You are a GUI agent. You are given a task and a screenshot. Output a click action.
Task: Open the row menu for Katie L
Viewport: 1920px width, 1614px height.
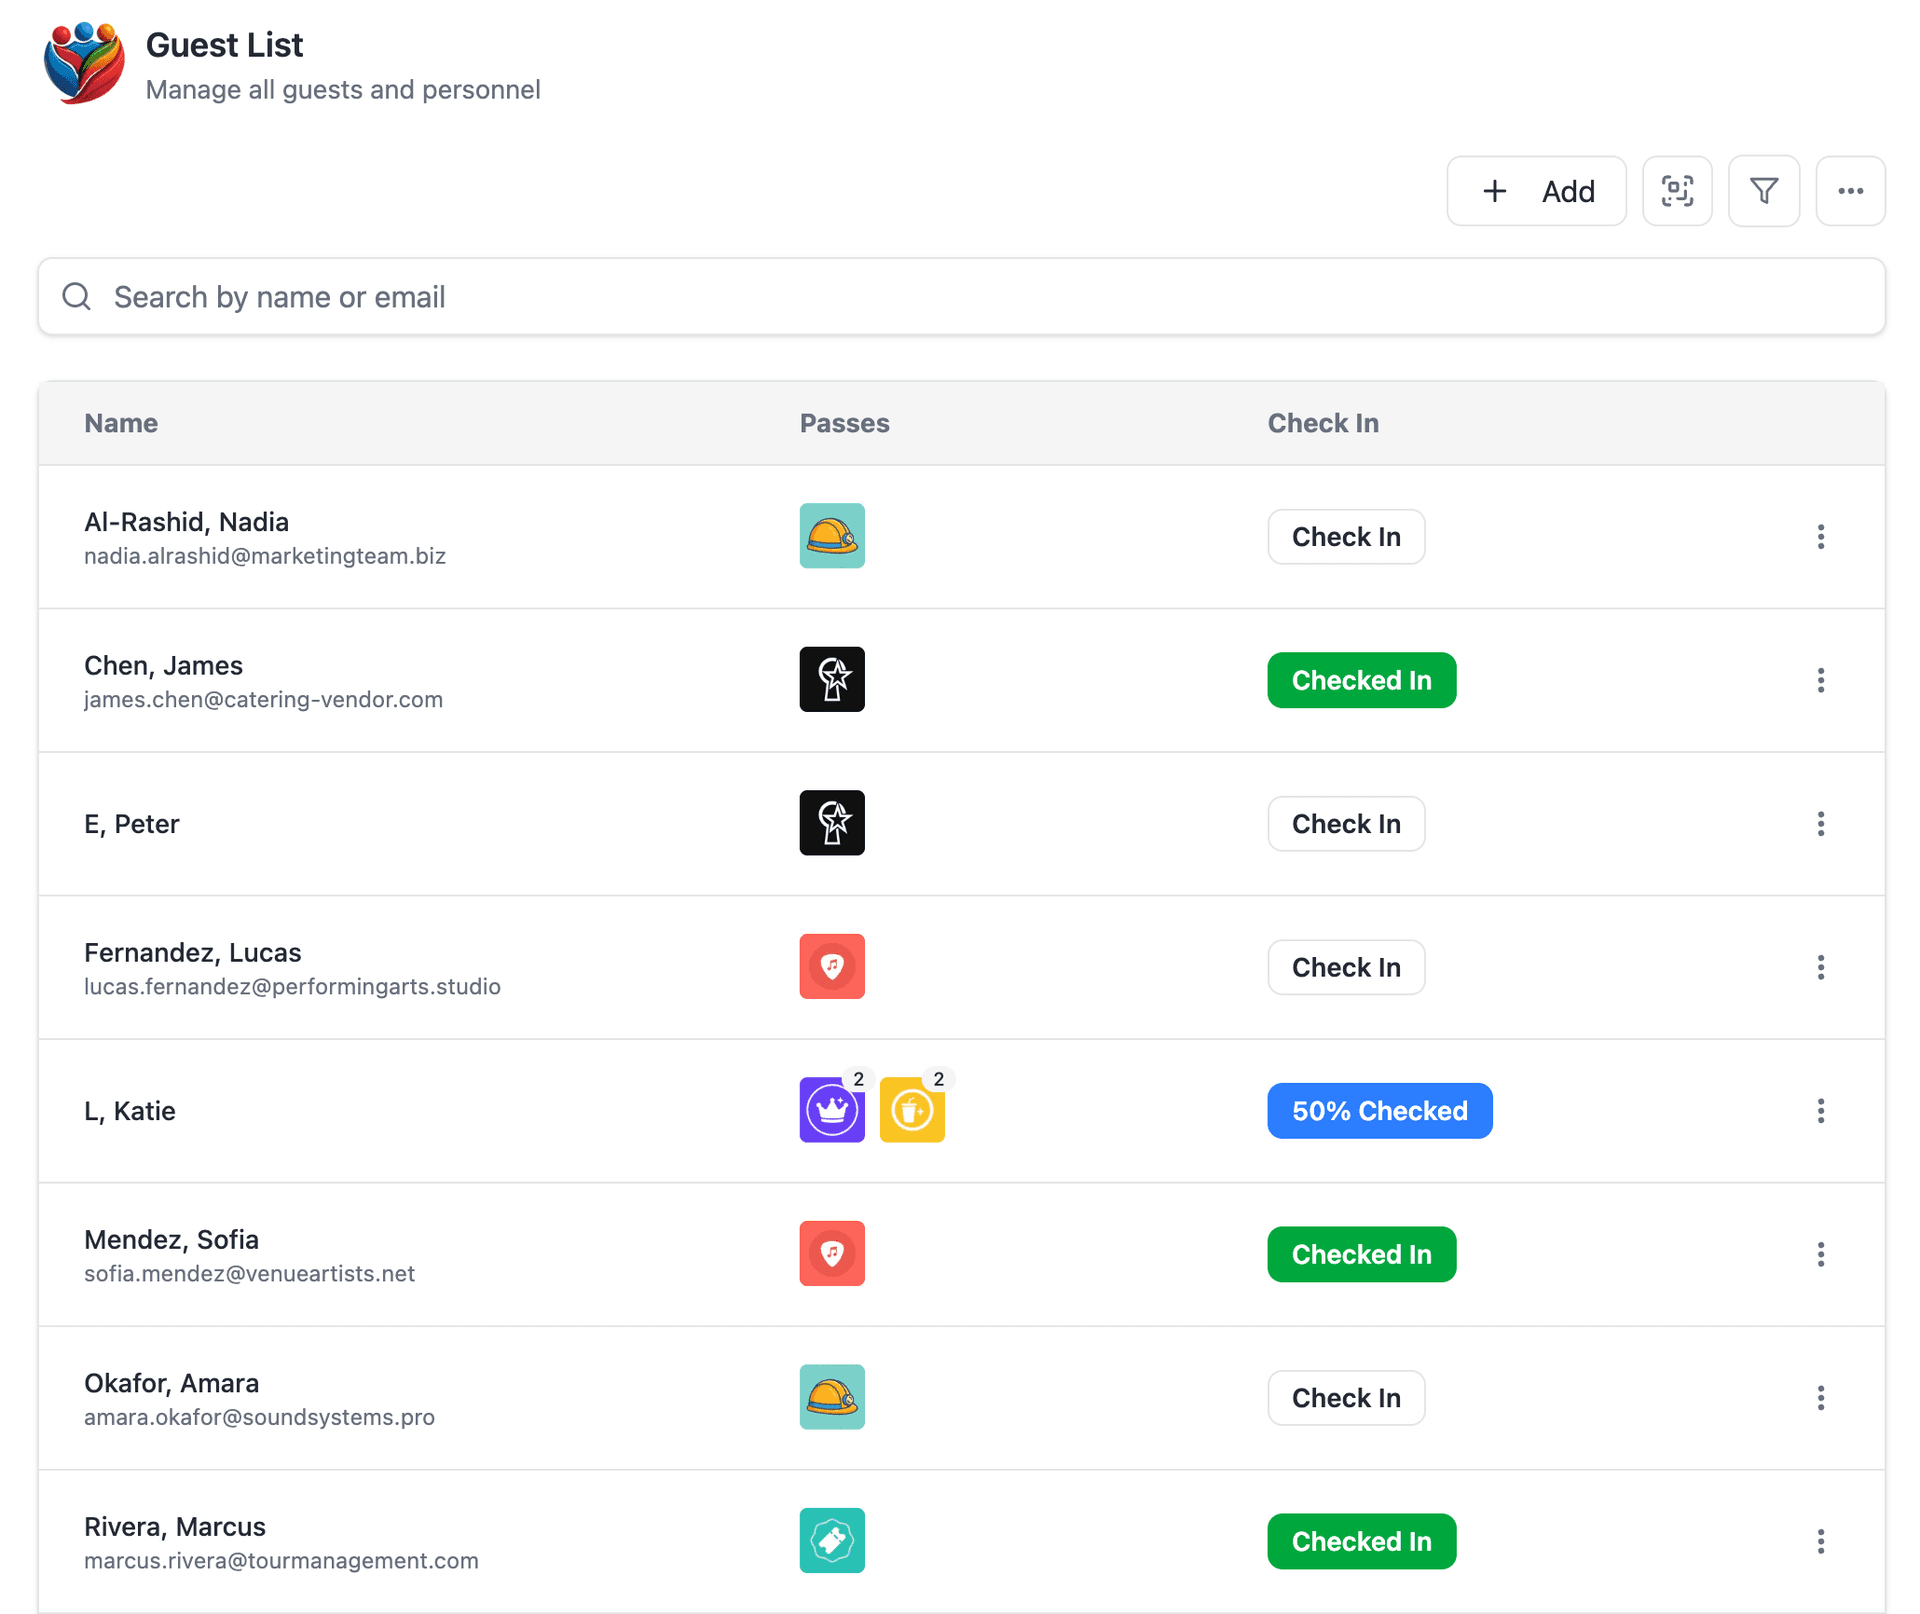[1821, 1110]
